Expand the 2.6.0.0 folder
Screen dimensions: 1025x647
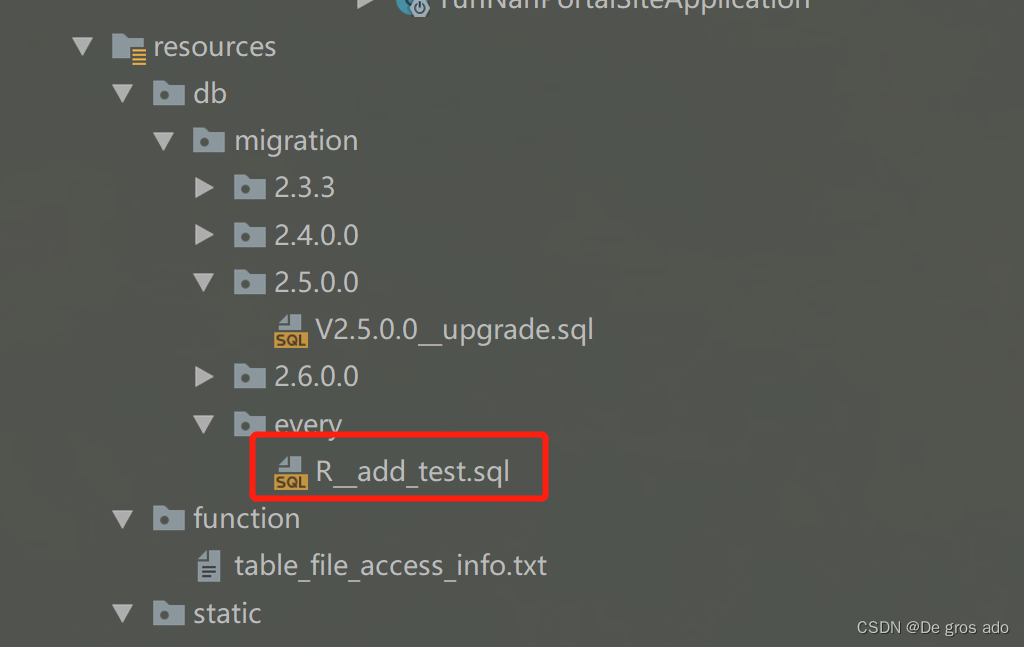[204, 376]
